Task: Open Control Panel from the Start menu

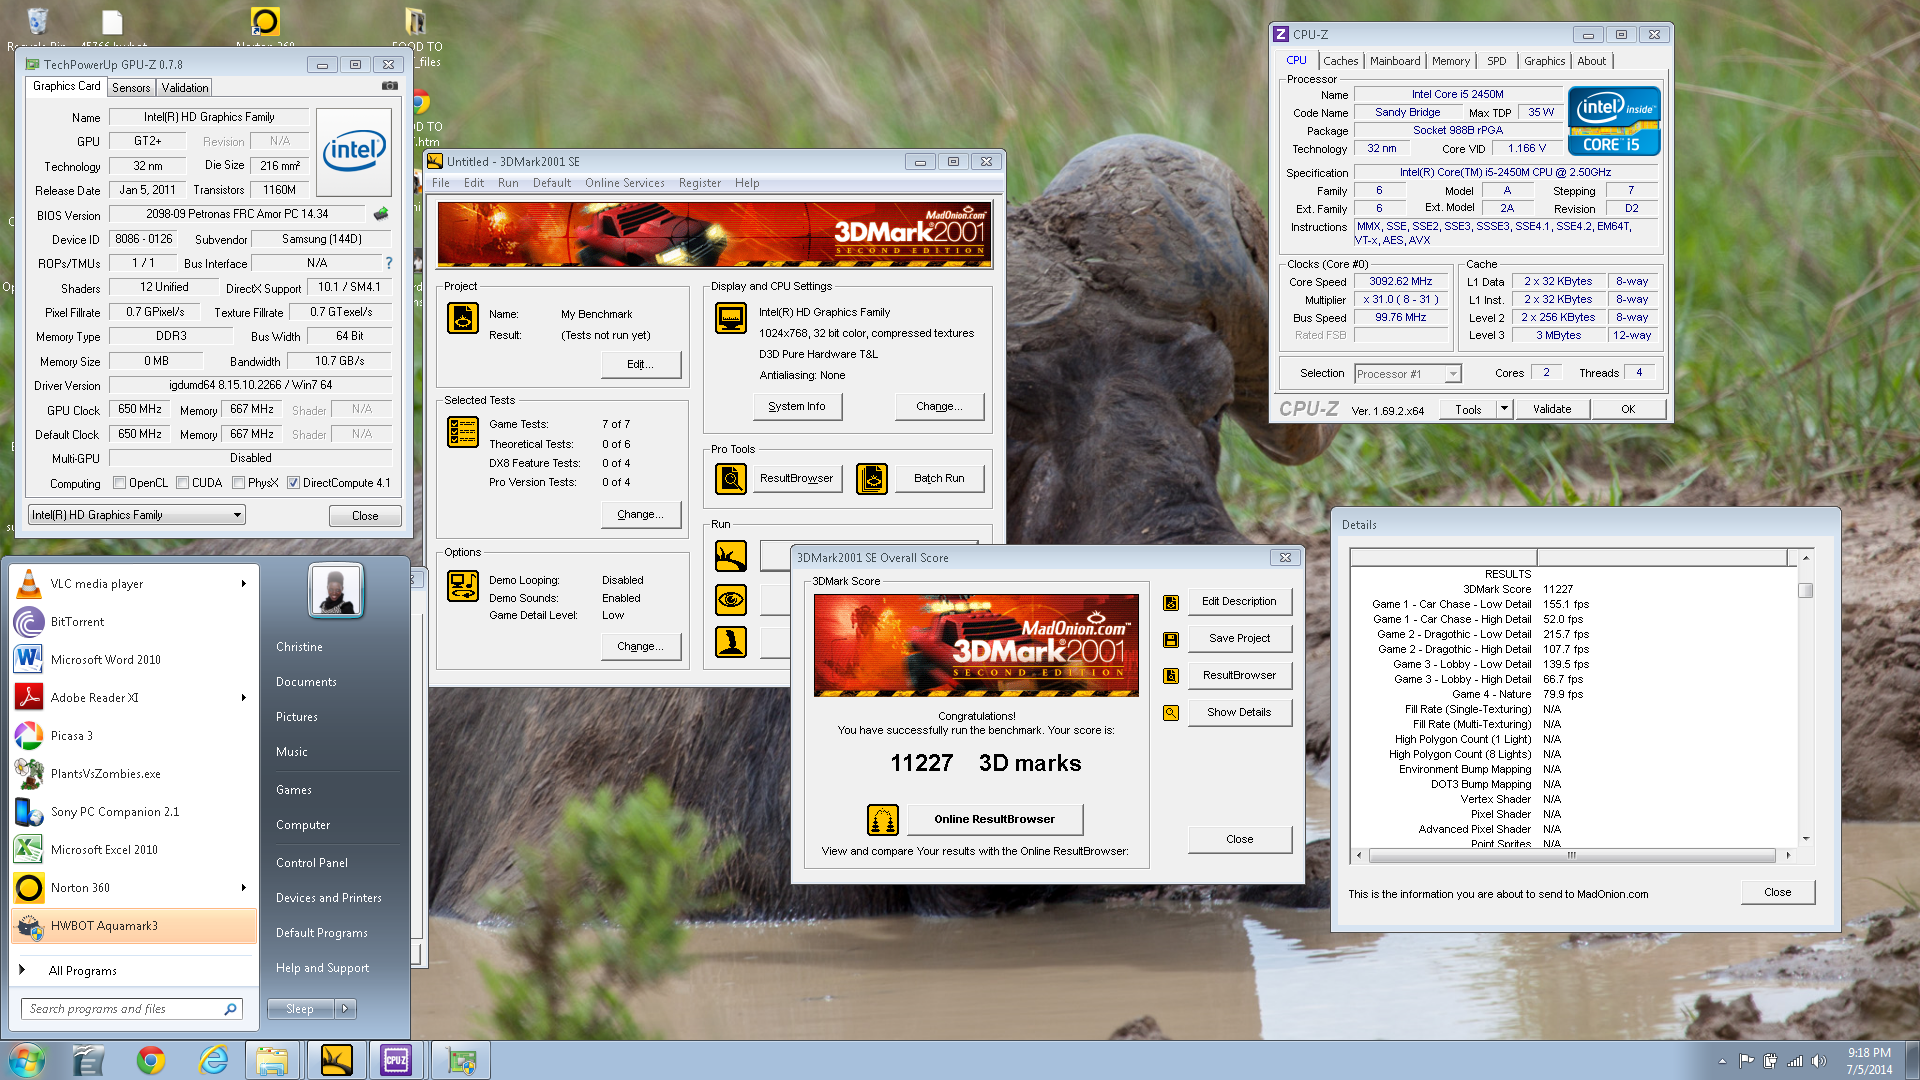Action: click(x=312, y=863)
